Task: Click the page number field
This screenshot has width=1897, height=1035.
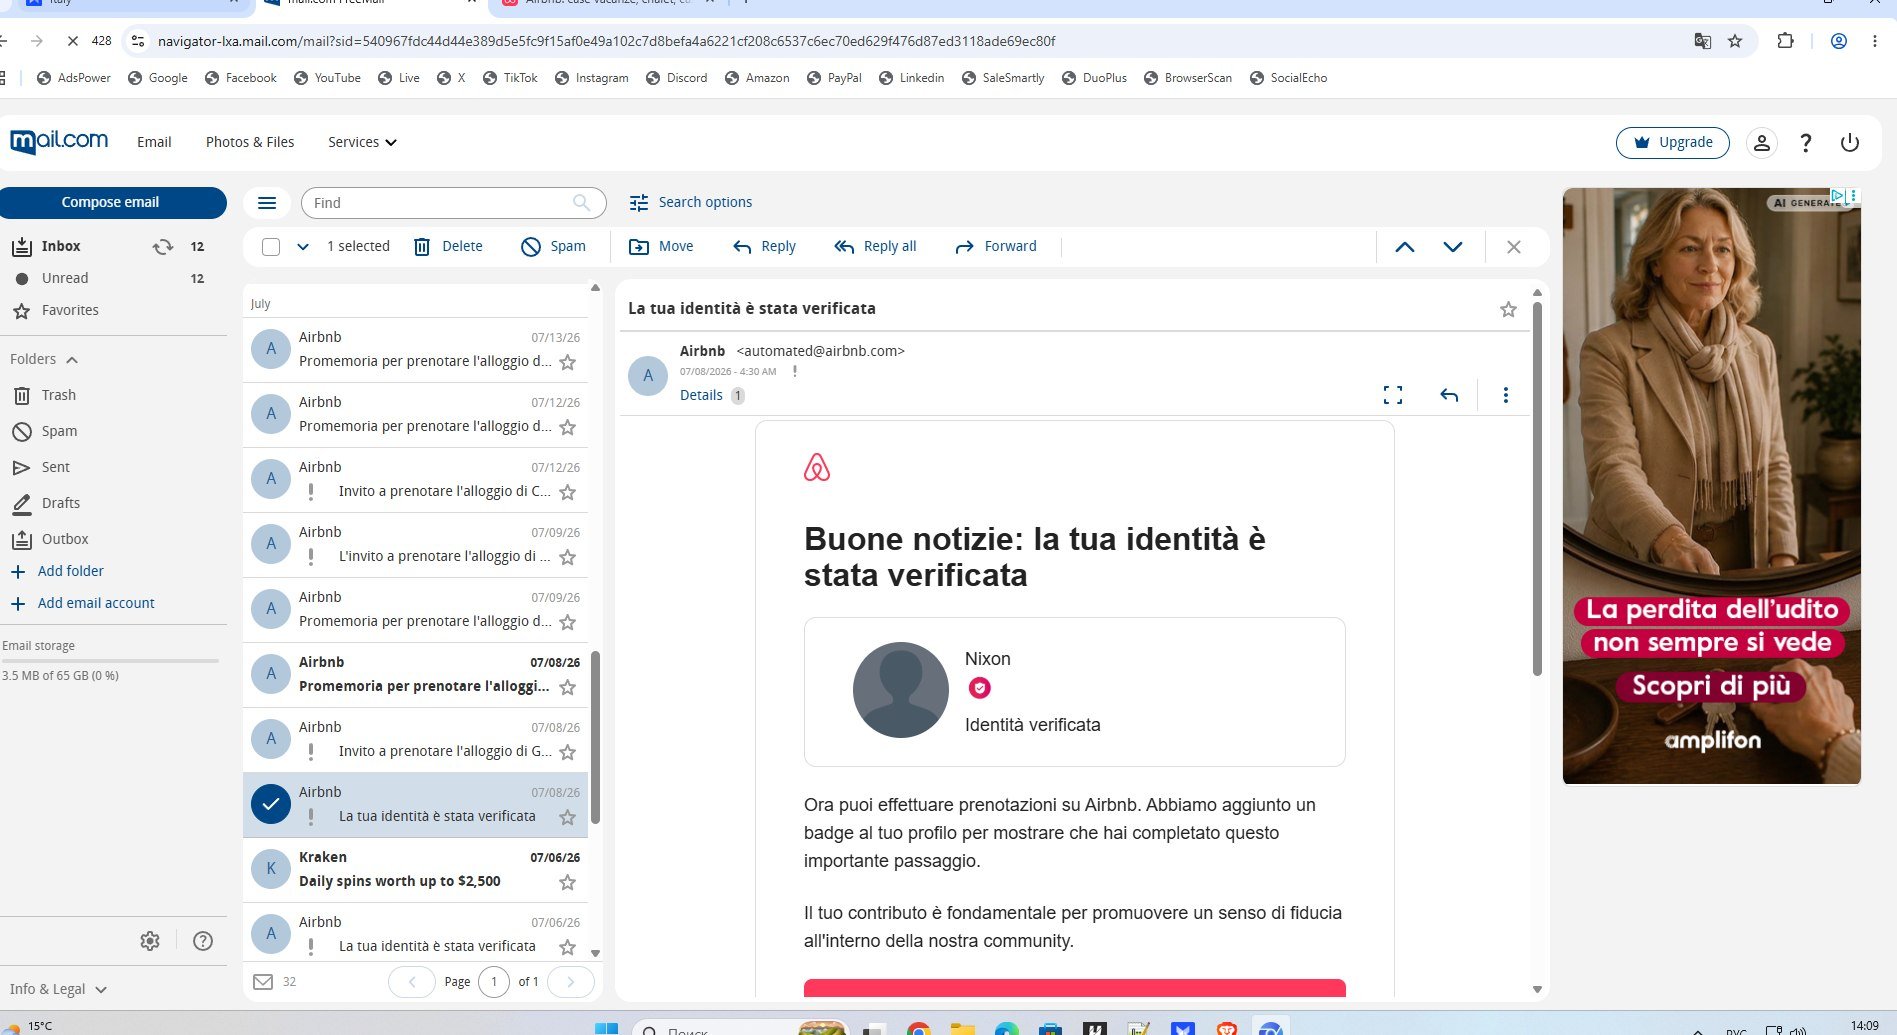Action: click(494, 982)
